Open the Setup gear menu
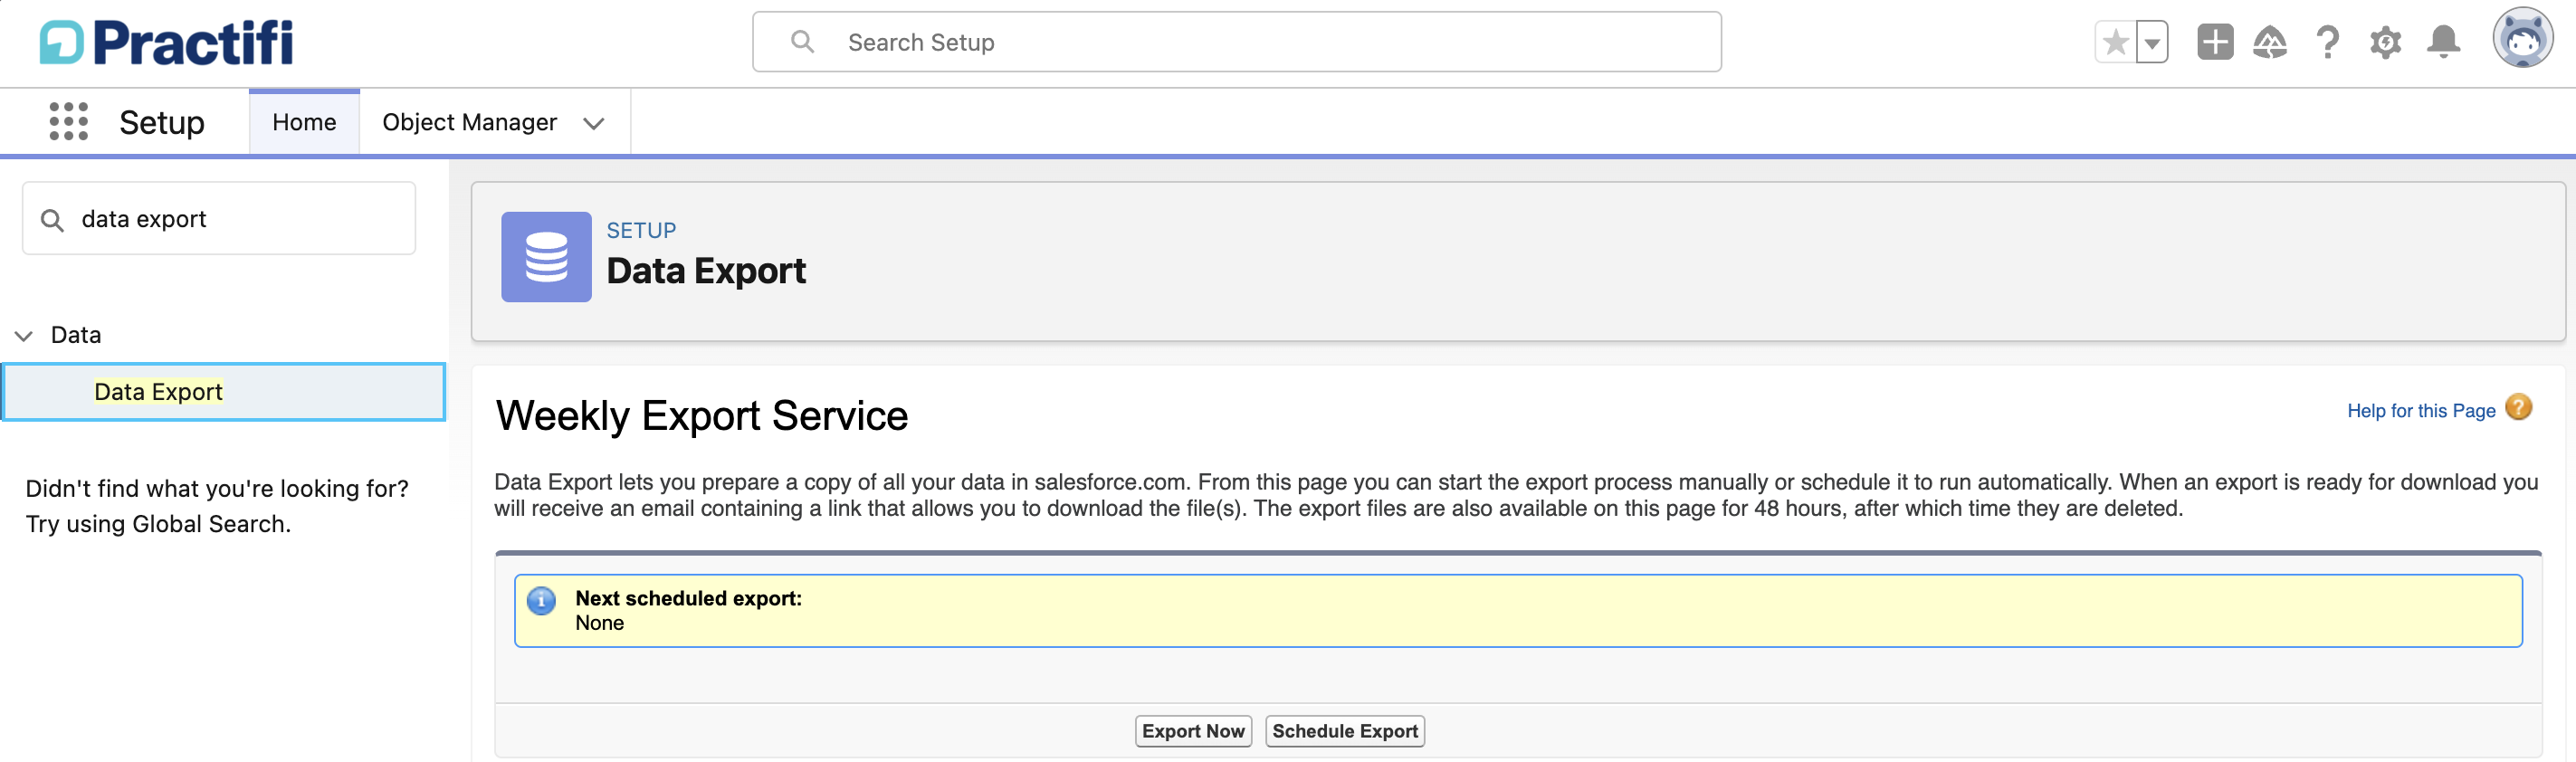The width and height of the screenshot is (2576, 762). click(2385, 42)
